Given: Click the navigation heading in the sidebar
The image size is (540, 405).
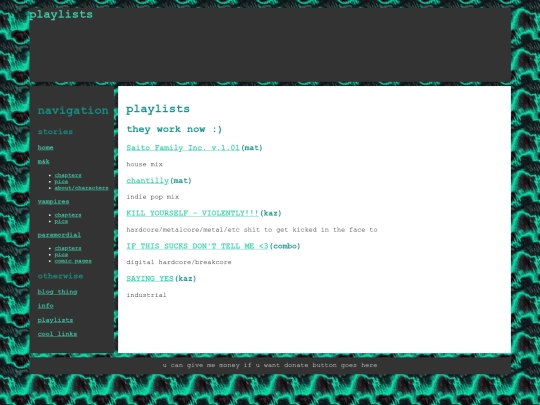Looking at the screenshot, I should [x=73, y=111].
